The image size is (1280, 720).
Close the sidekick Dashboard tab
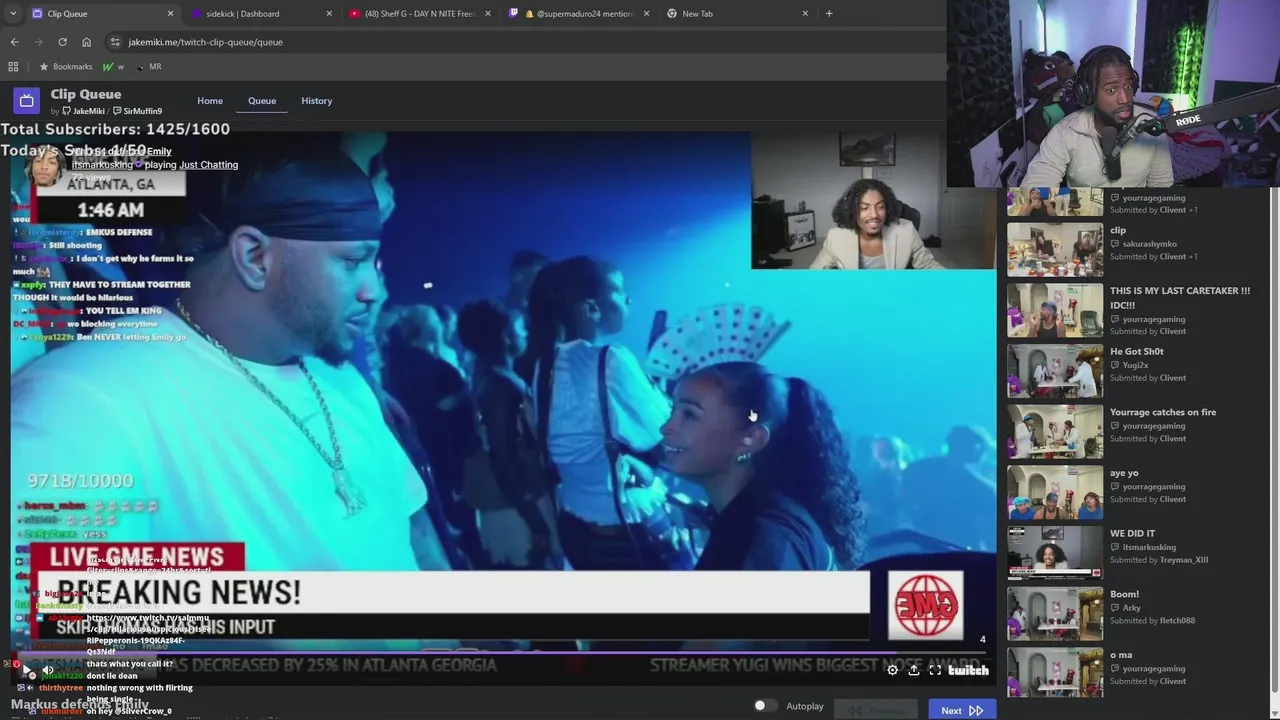tap(329, 13)
